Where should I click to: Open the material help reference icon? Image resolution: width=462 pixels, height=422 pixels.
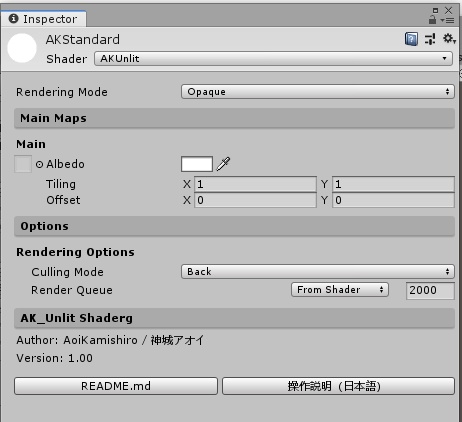[x=411, y=39]
